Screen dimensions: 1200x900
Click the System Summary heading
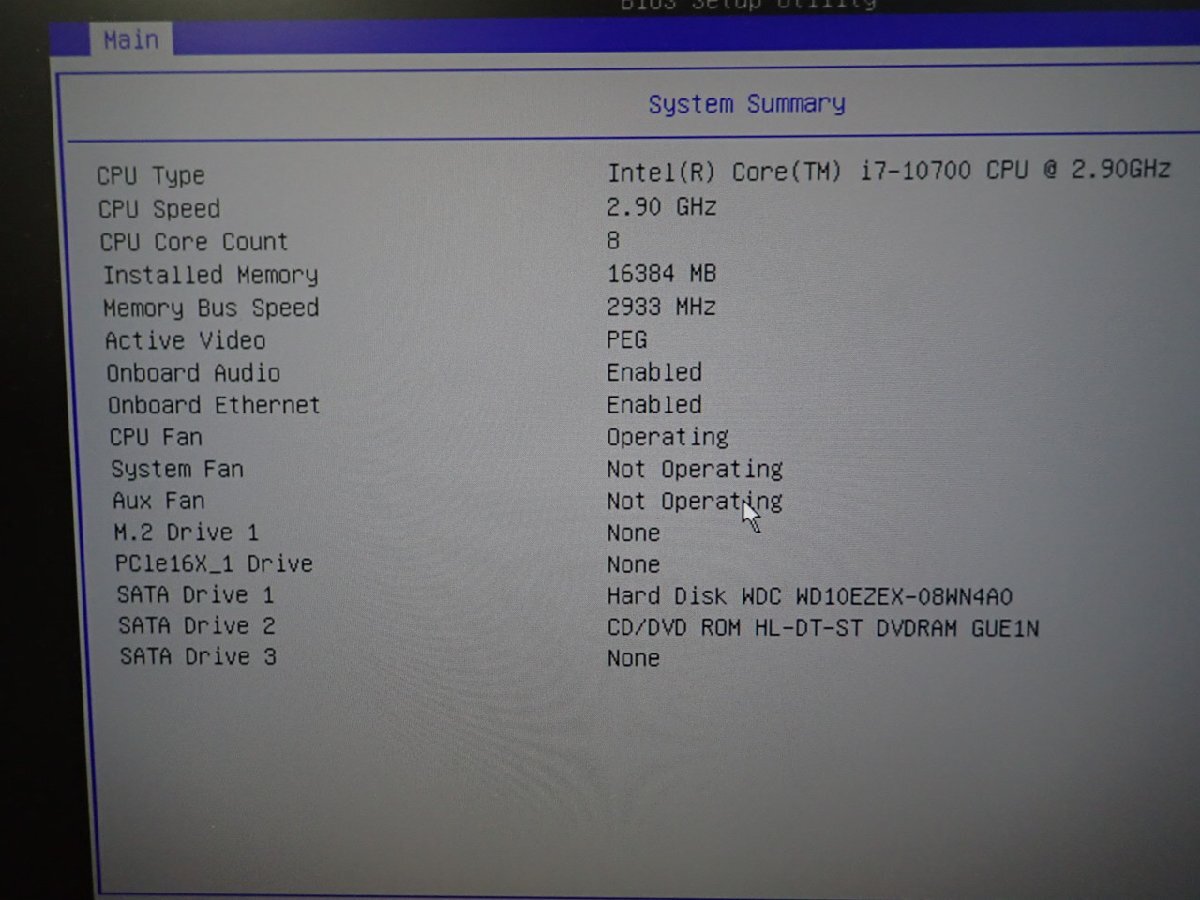[746, 104]
